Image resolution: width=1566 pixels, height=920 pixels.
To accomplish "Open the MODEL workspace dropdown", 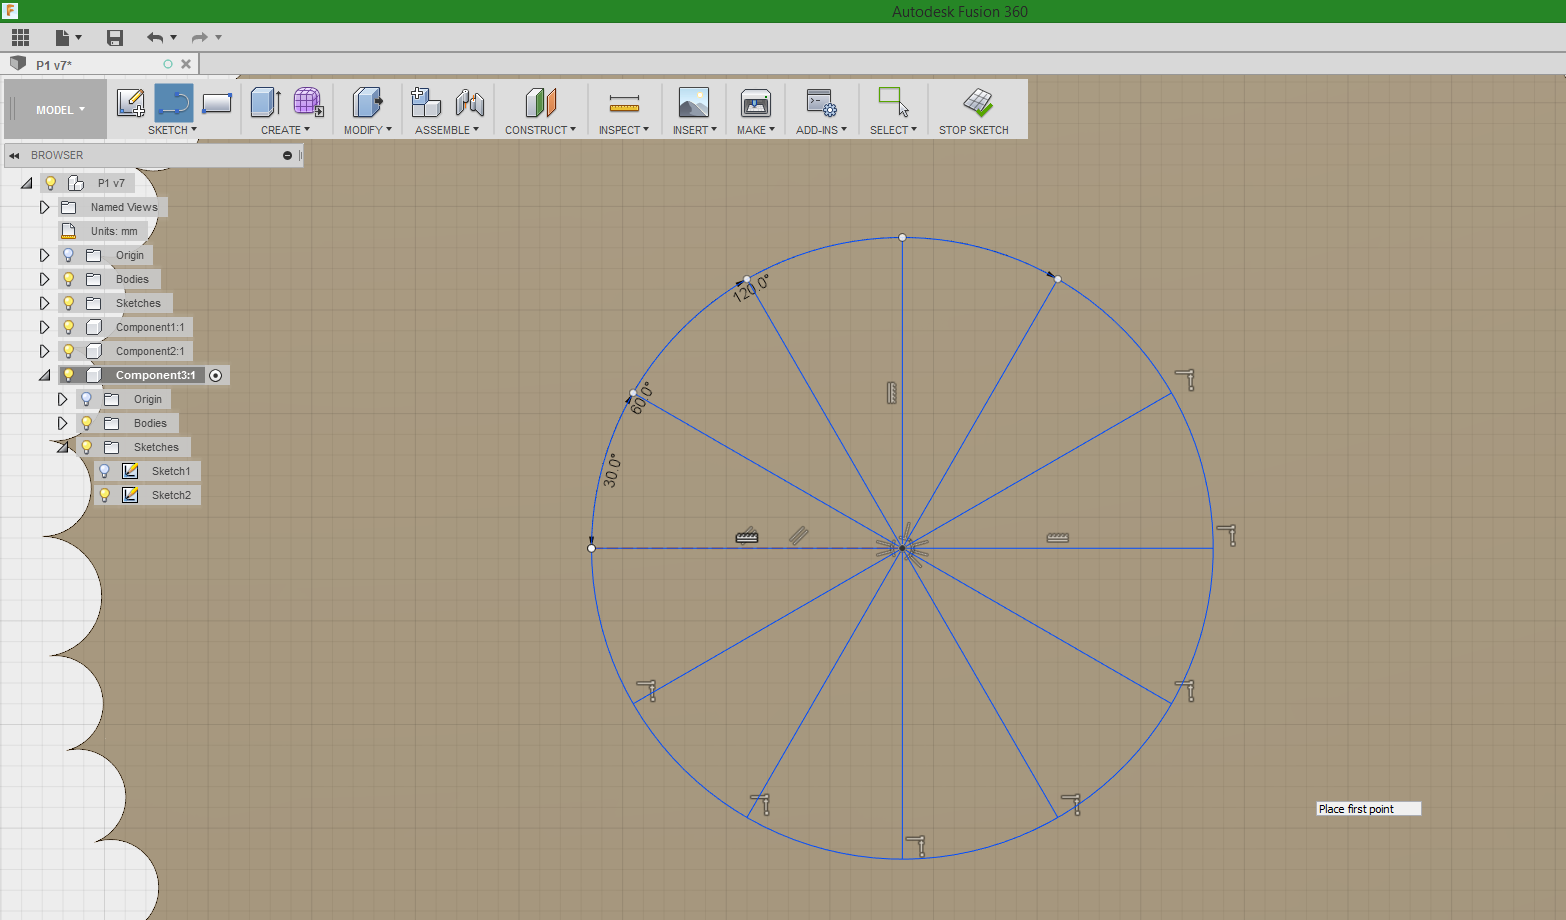I will [60, 110].
